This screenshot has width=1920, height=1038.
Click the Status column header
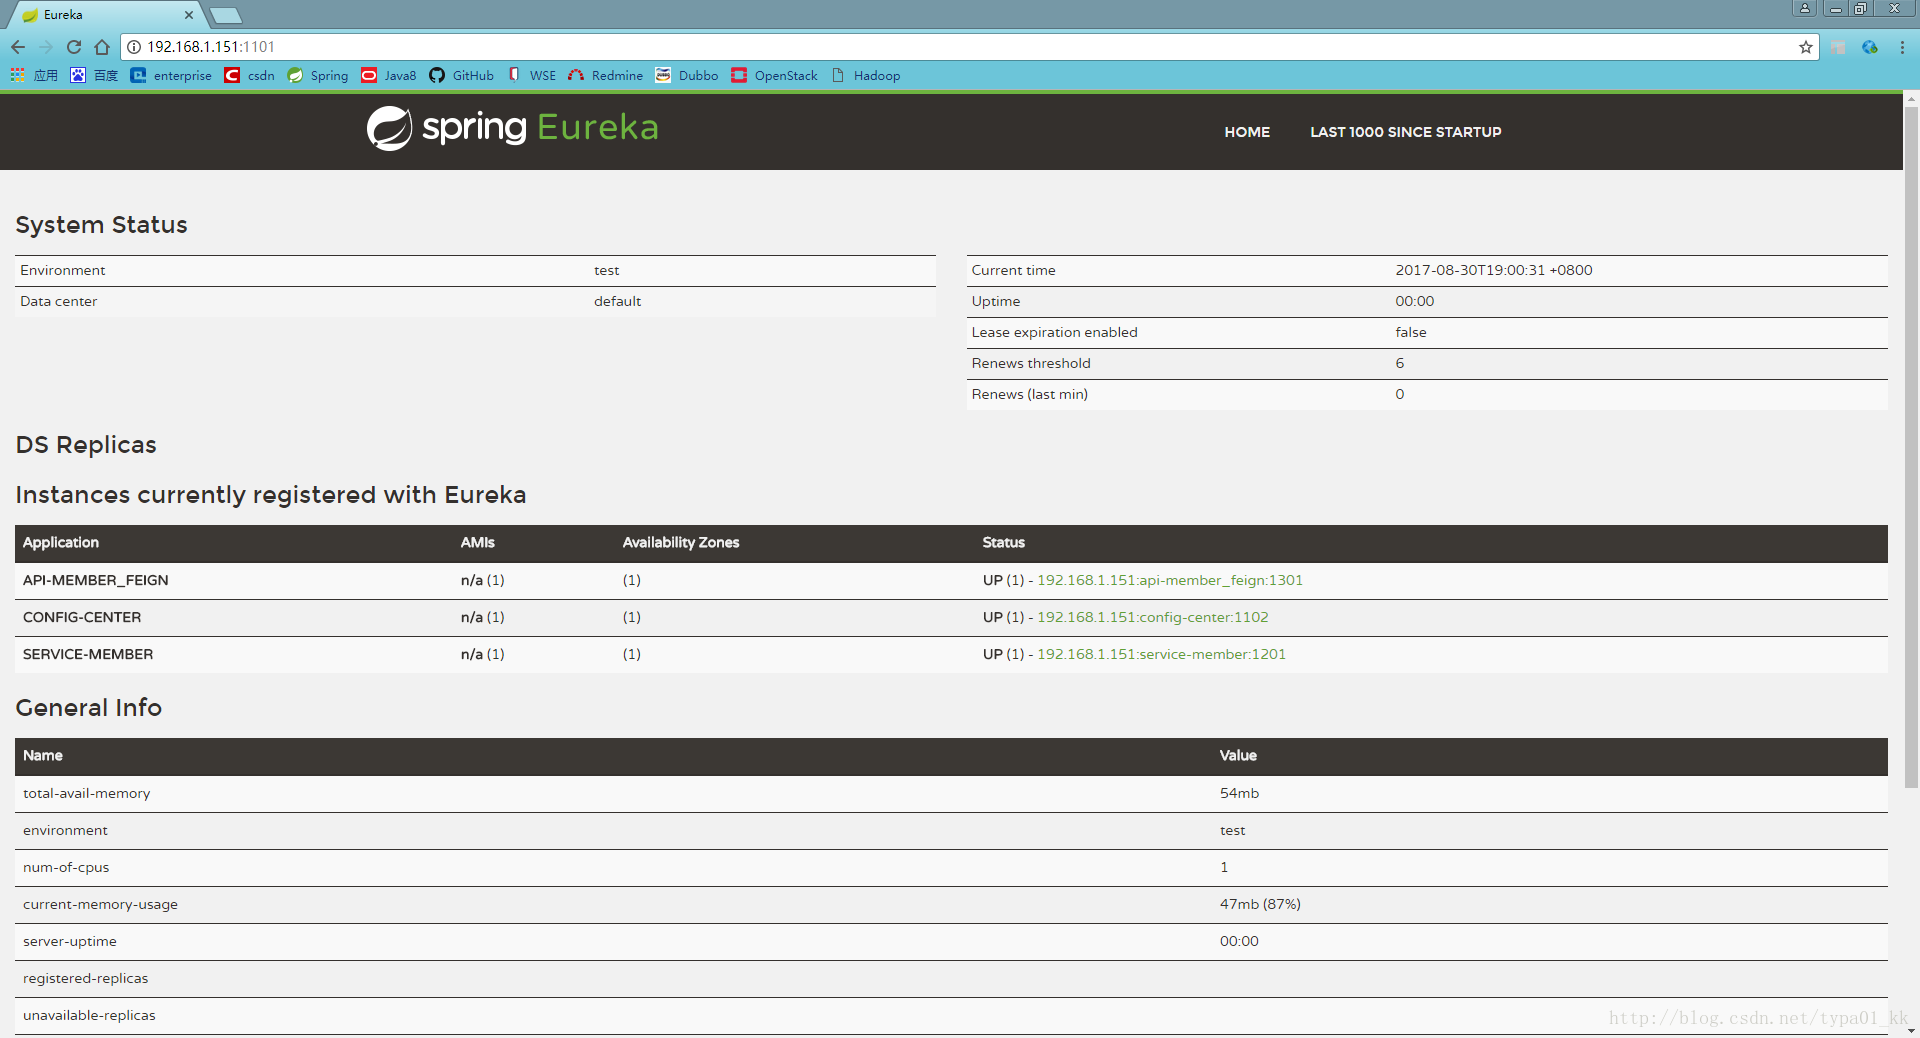pyautogui.click(x=1004, y=542)
